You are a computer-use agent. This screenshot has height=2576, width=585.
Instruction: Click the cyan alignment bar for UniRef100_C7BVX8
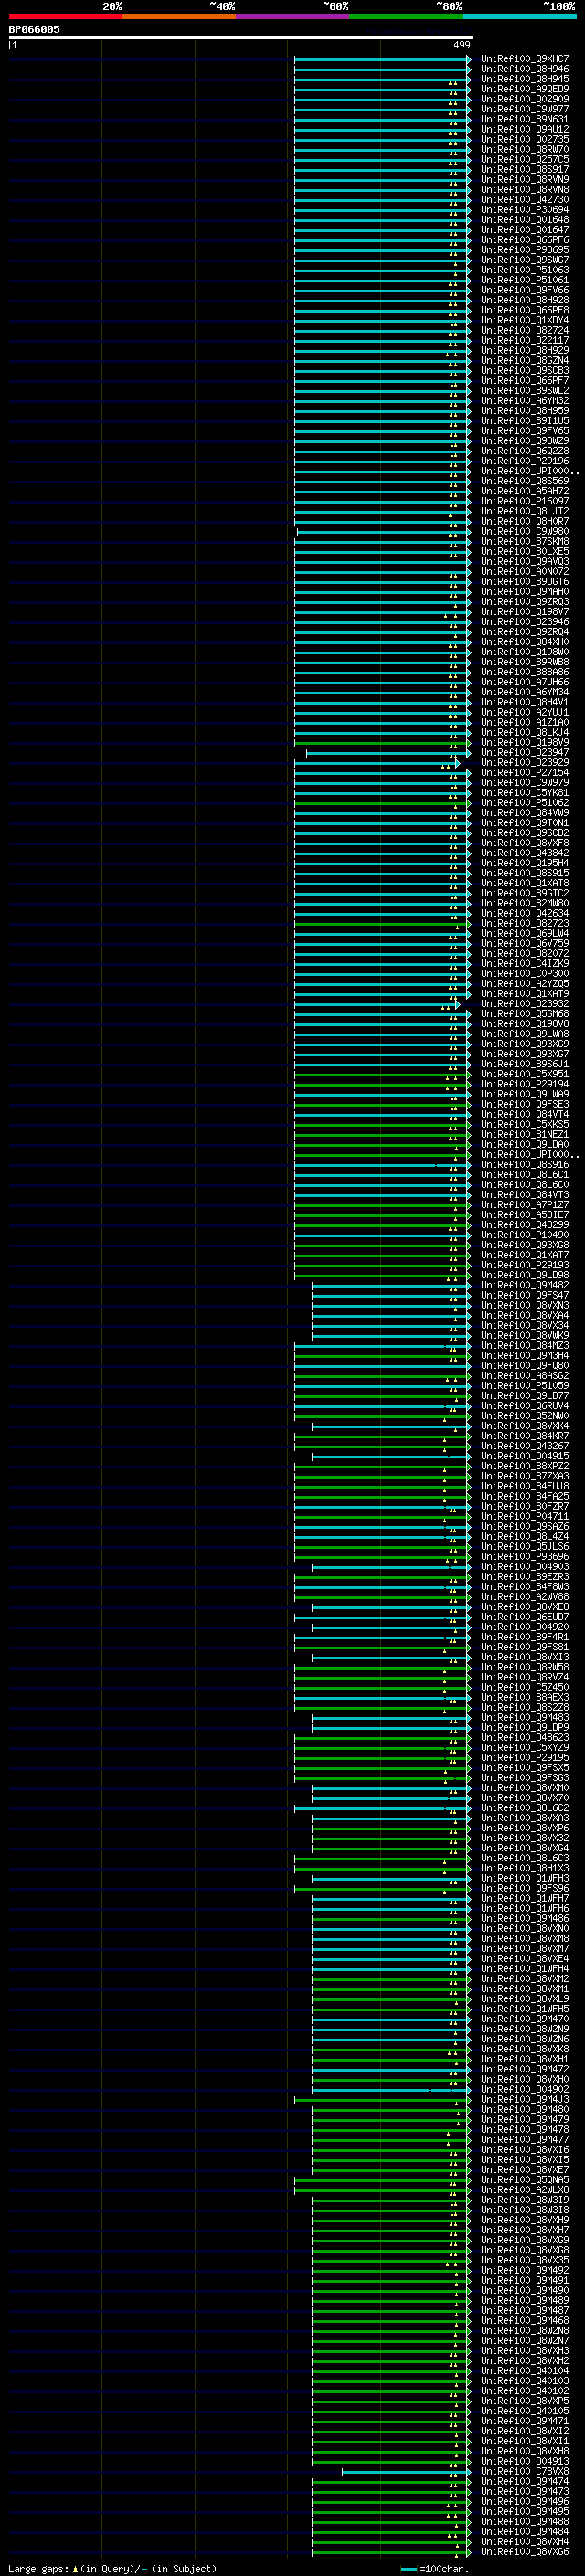(x=405, y=2472)
